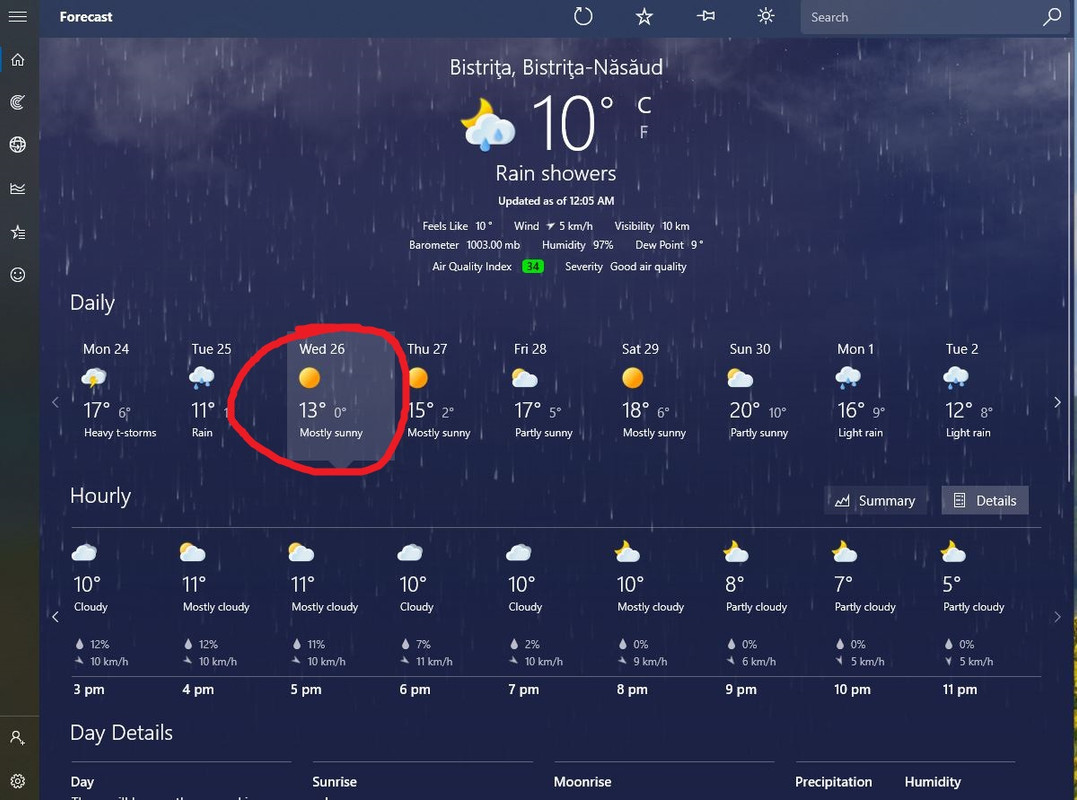
Task: Switch hourly view to Summary
Action: point(875,501)
